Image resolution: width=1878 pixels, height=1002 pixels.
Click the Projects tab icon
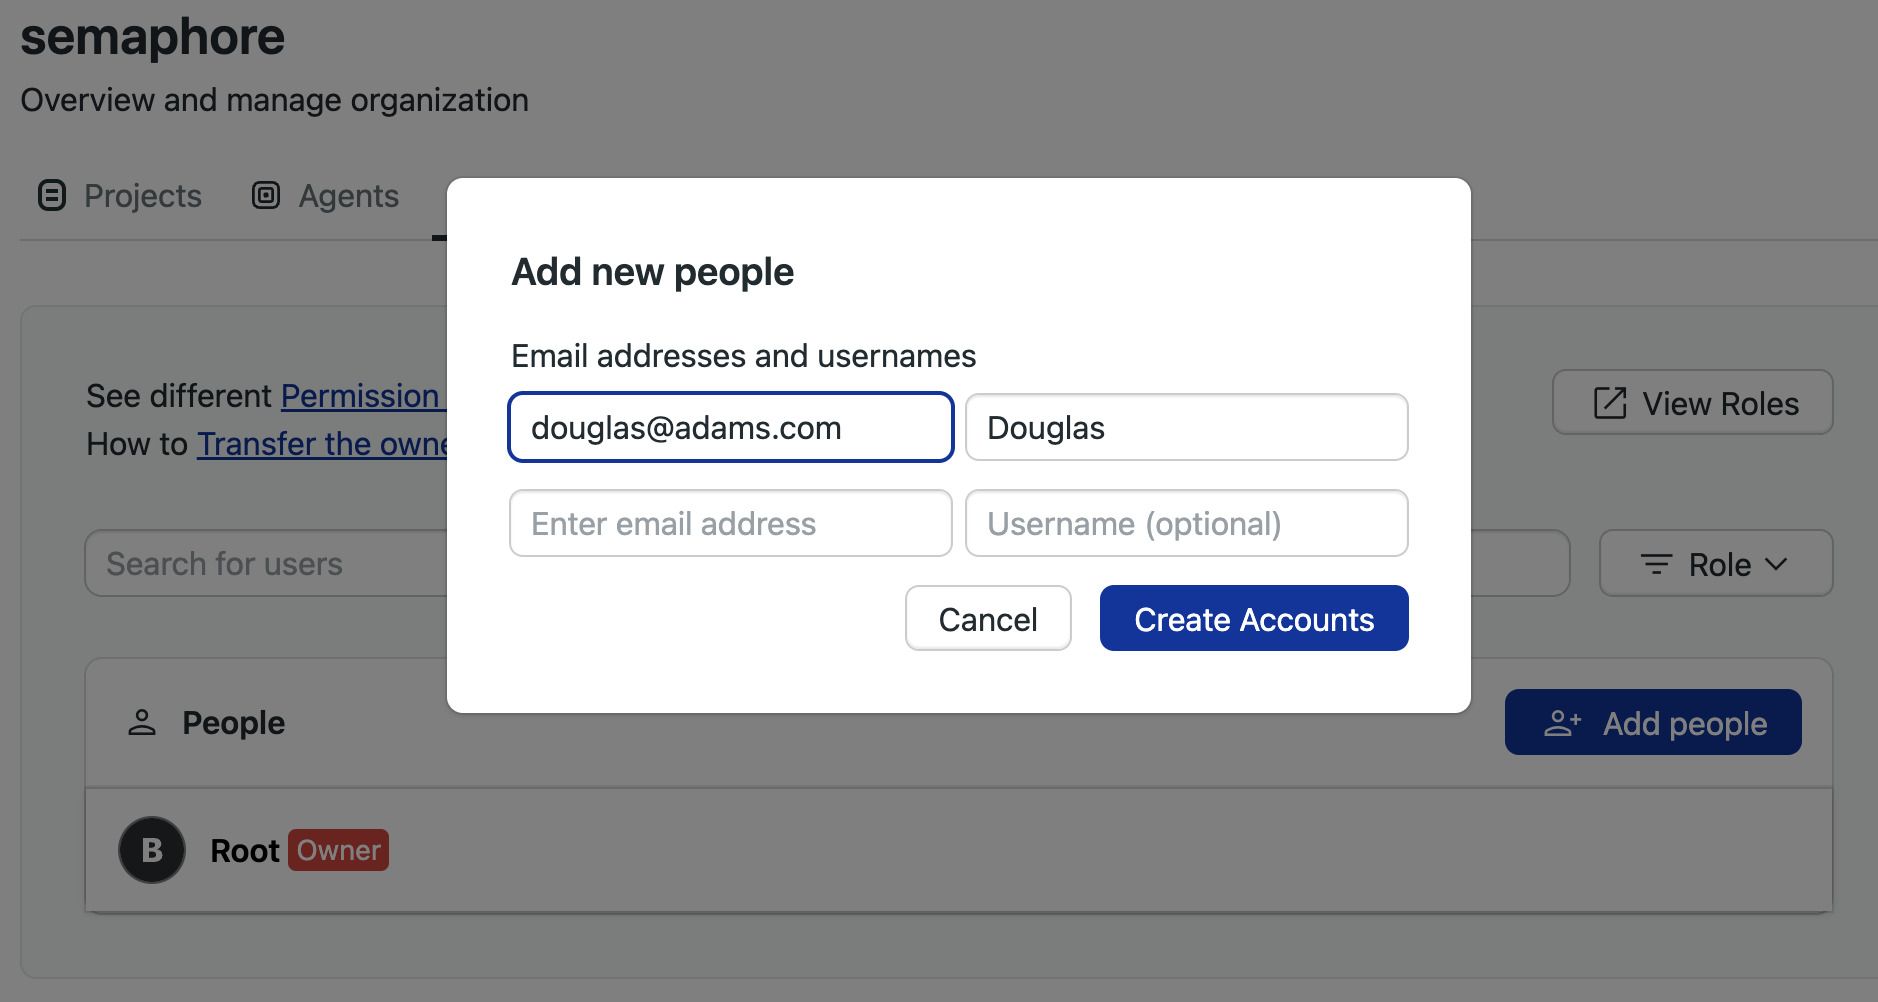[x=52, y=195]
